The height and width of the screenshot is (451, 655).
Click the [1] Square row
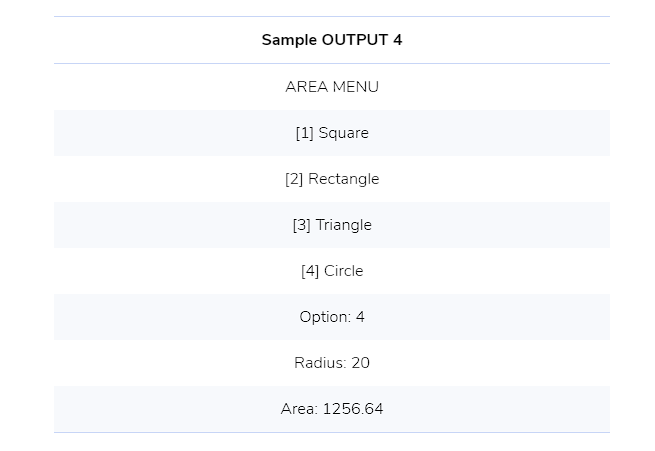tap(332, 133)
